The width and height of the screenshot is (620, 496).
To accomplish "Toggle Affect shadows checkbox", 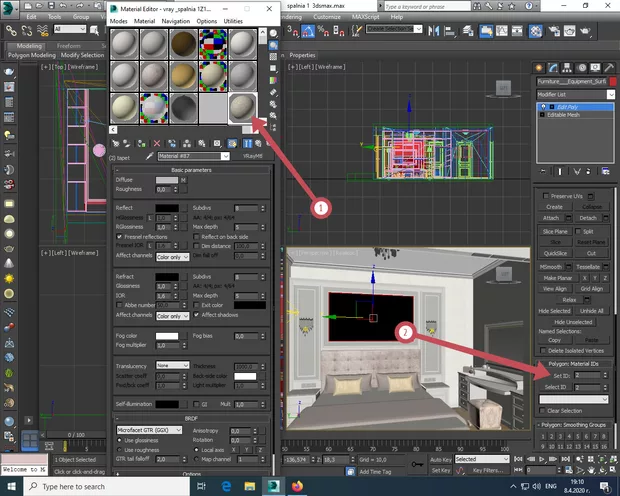I will pos(197,314).
